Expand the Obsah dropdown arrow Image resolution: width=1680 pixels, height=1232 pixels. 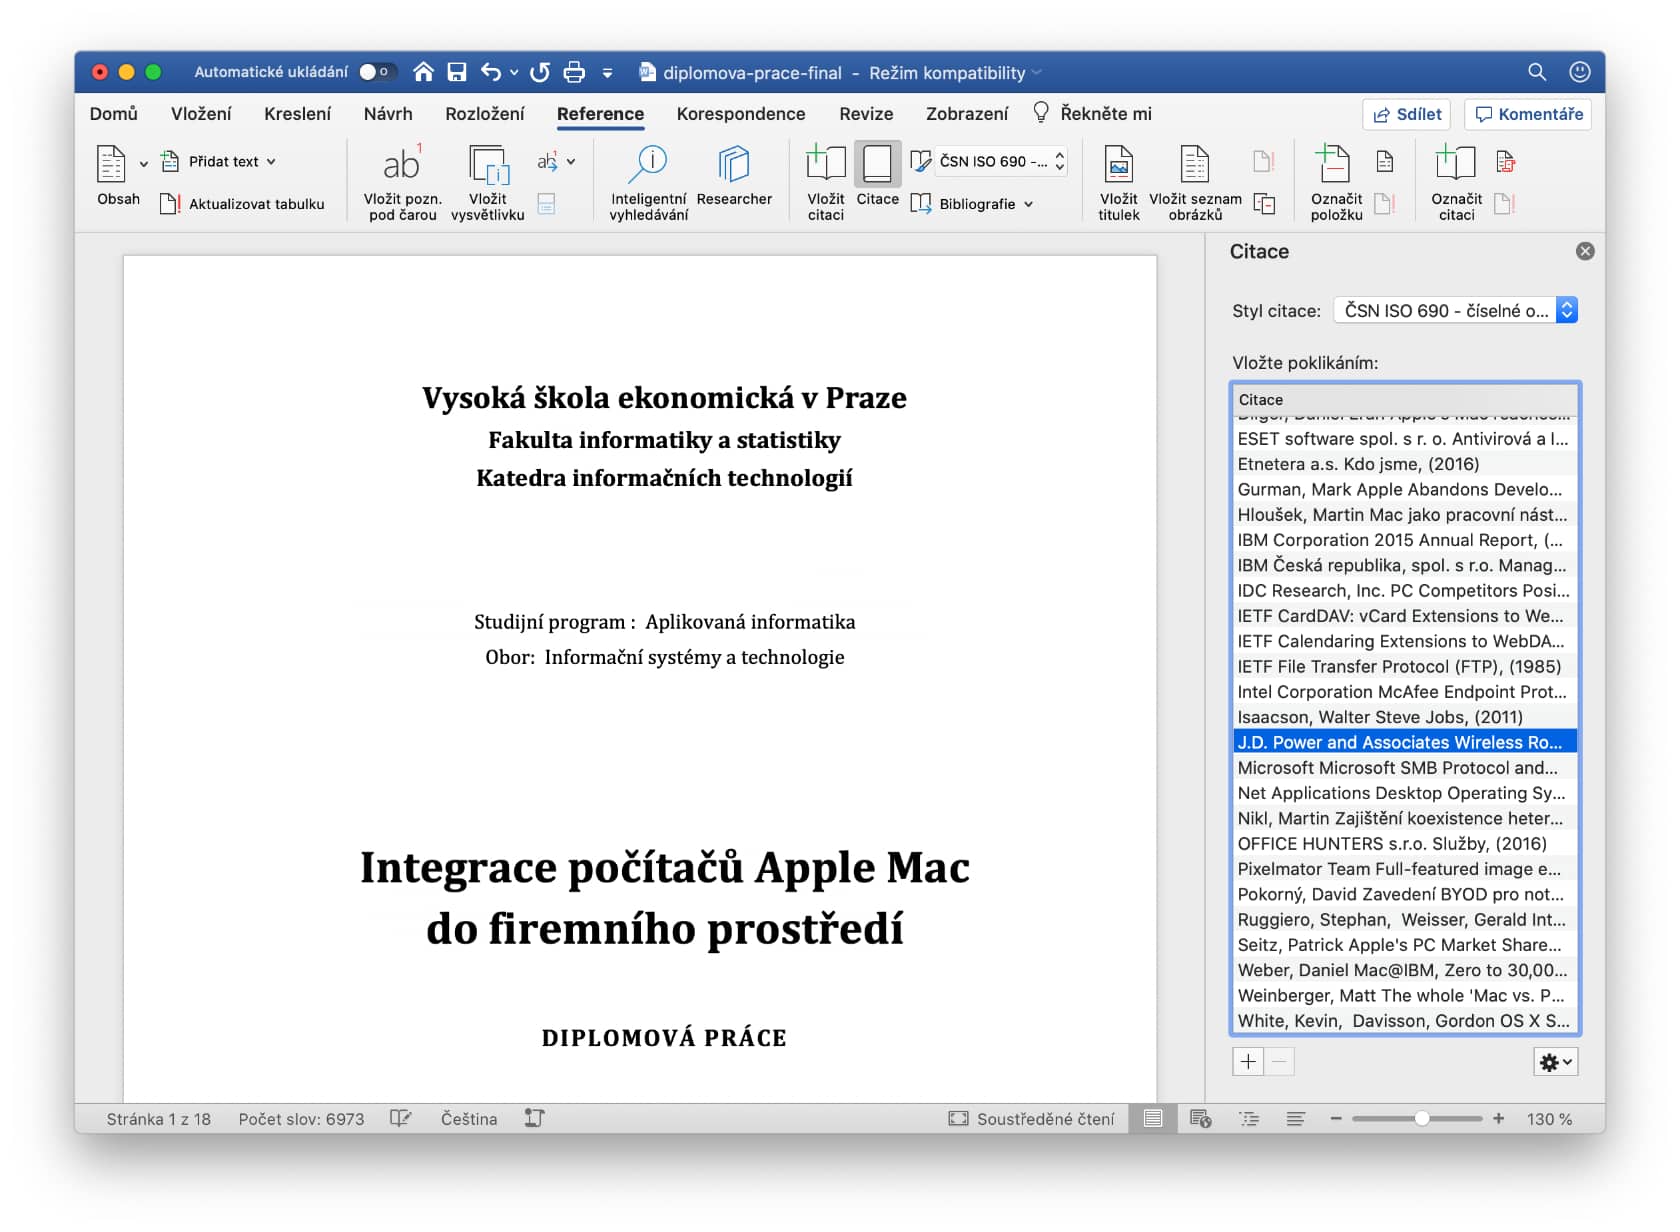[x=143, y=163]
